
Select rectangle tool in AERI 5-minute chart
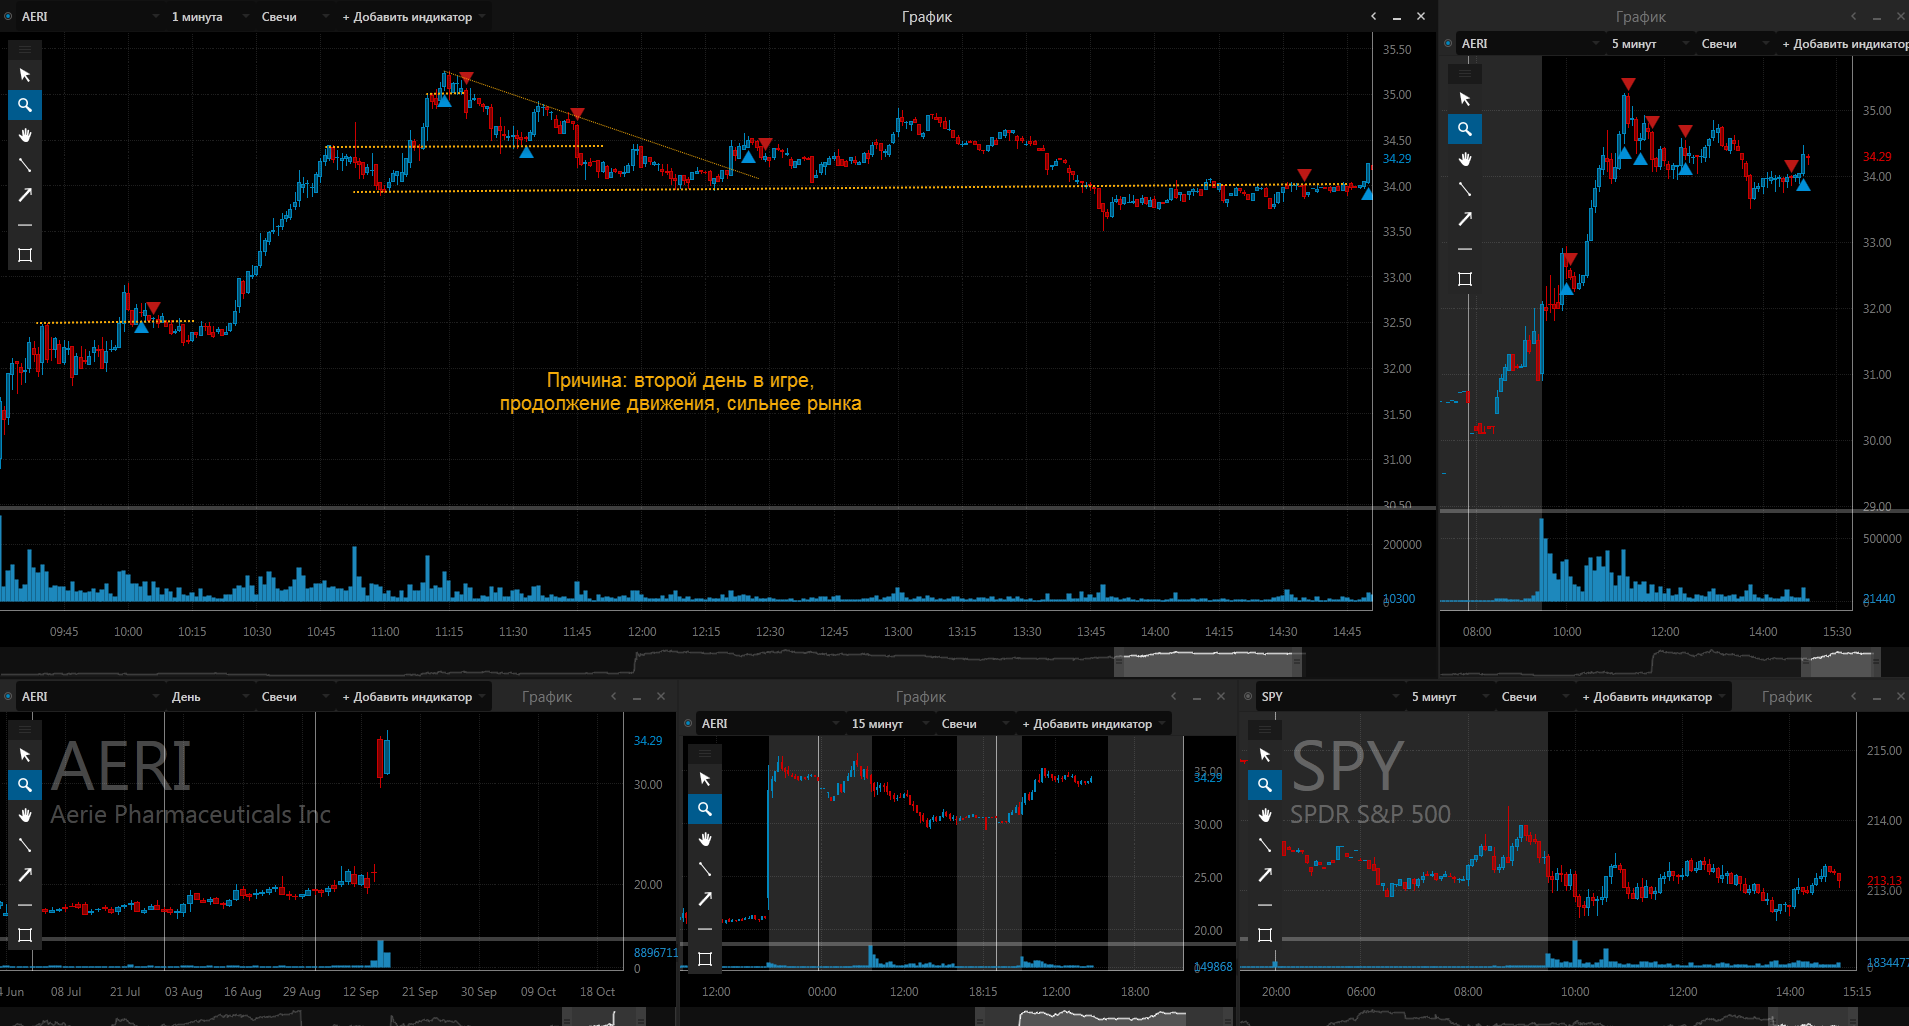1465,279
